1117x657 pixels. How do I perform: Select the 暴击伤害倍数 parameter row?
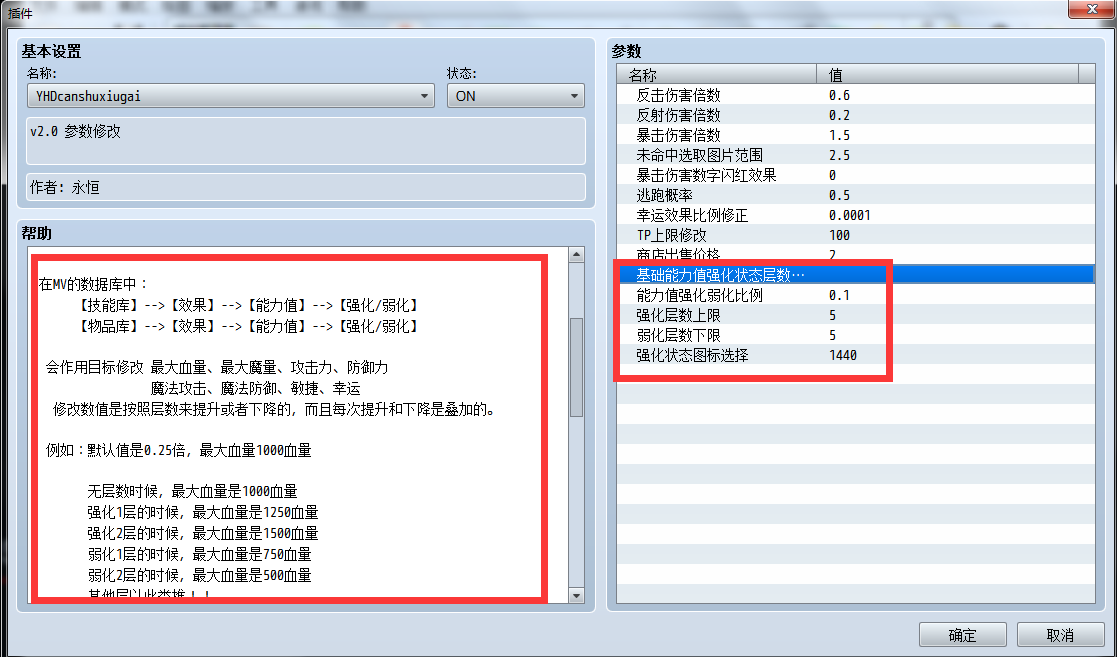tap(856, 135)
